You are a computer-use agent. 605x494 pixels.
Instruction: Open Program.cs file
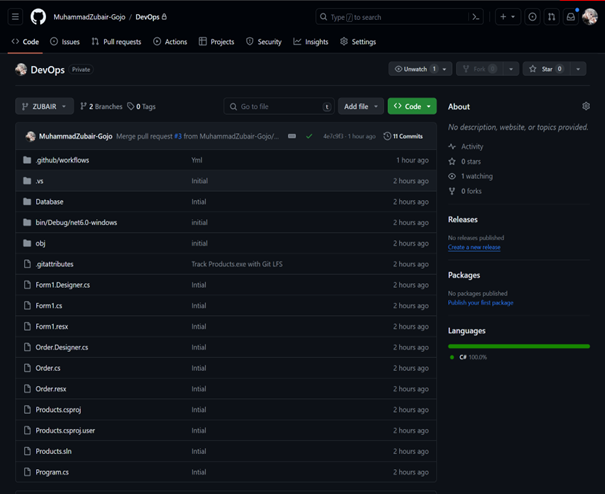tap(52, 472)
